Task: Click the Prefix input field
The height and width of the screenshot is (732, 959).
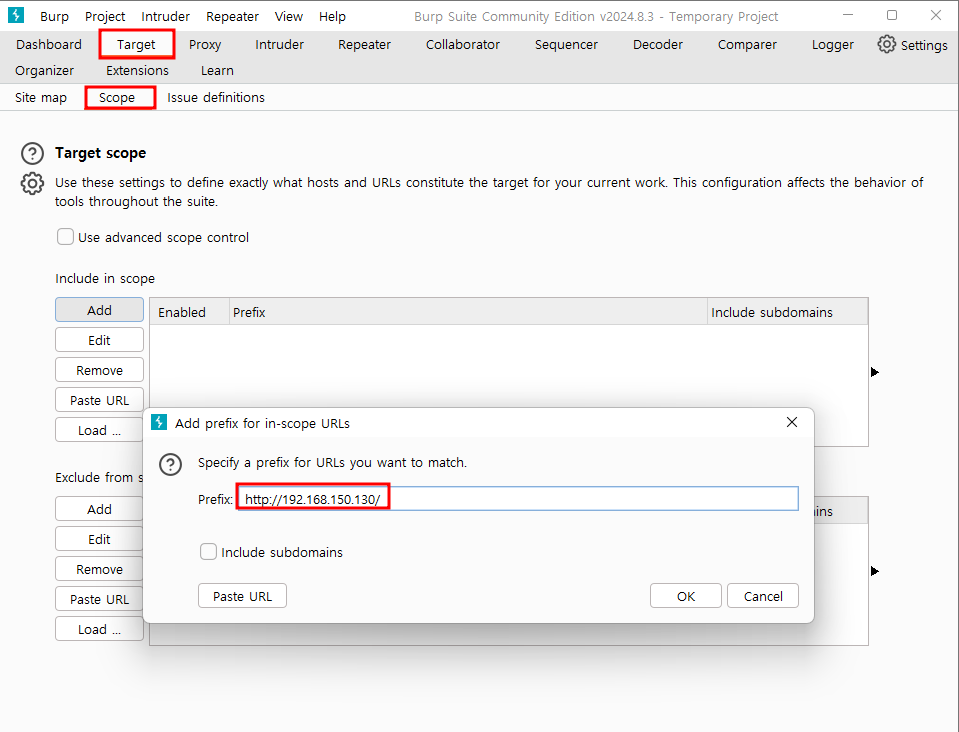Action: point(517,498)
